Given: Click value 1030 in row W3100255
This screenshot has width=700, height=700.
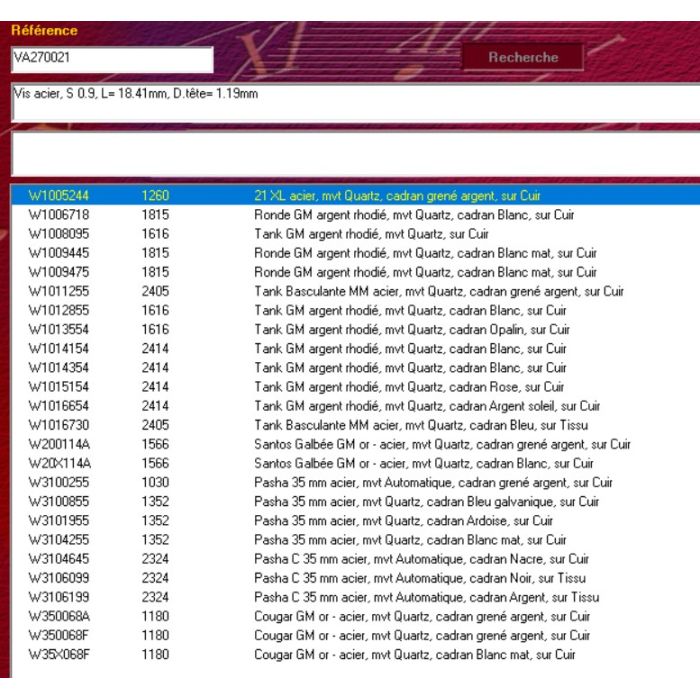Looking at the screenshot, I should pyautogui.click(x=155, y=483).
